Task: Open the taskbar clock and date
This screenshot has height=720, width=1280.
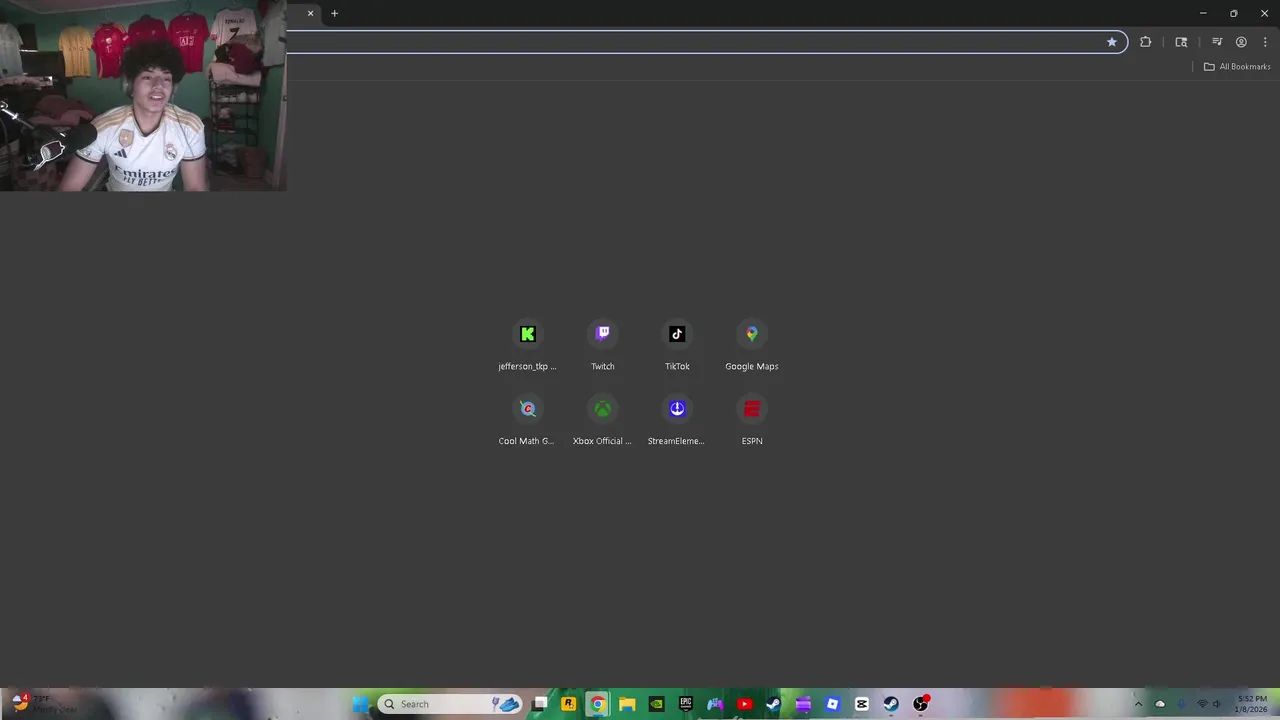Action: (1252, 704)
